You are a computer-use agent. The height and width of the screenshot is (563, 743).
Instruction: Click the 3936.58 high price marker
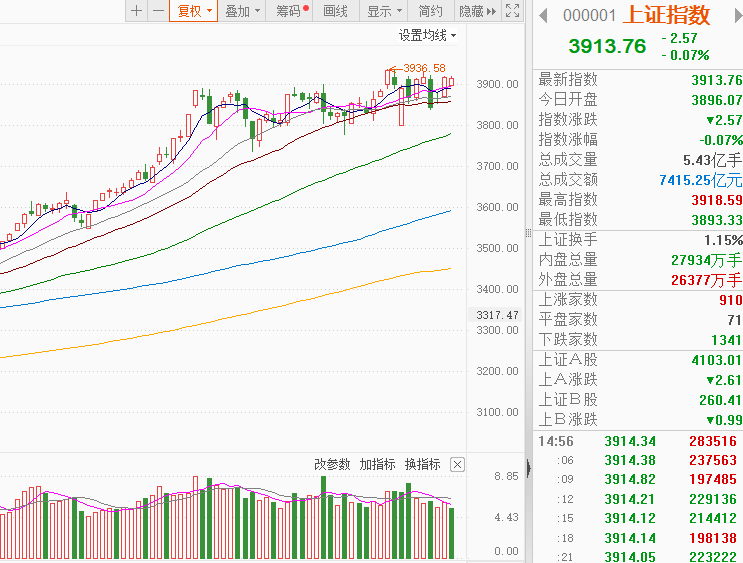[424, 68]
